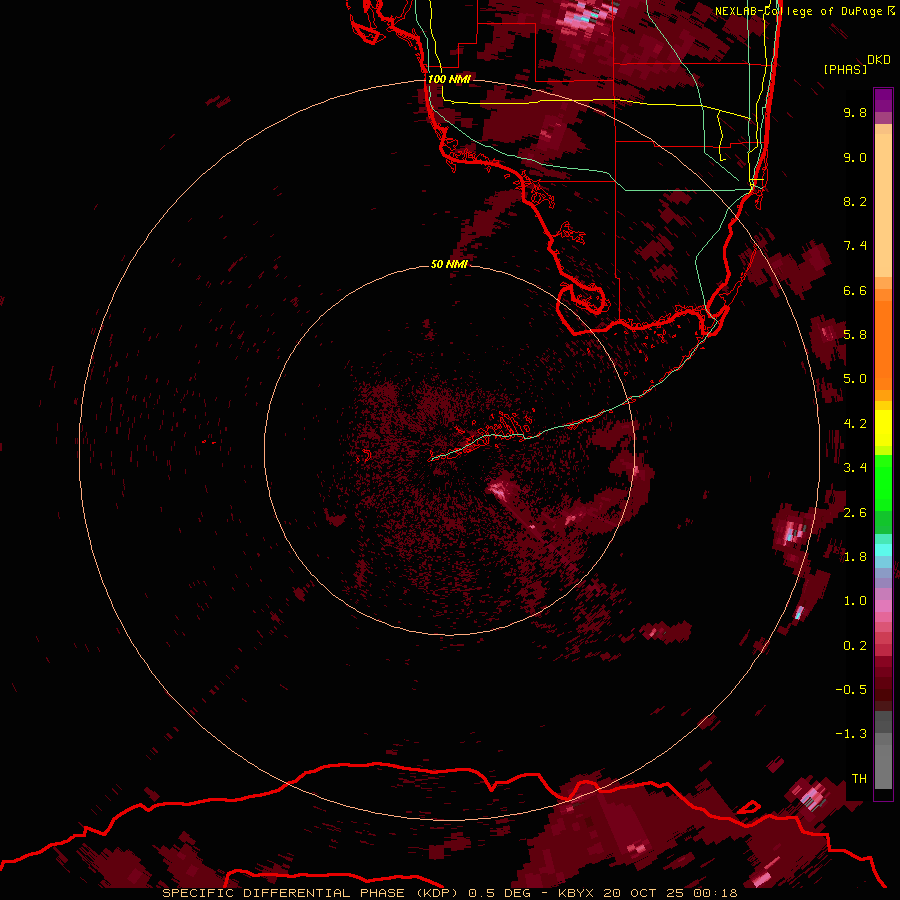Click the cyan segment of the color bar
Viewport: 900px width, 900px height.
point(883,550)
